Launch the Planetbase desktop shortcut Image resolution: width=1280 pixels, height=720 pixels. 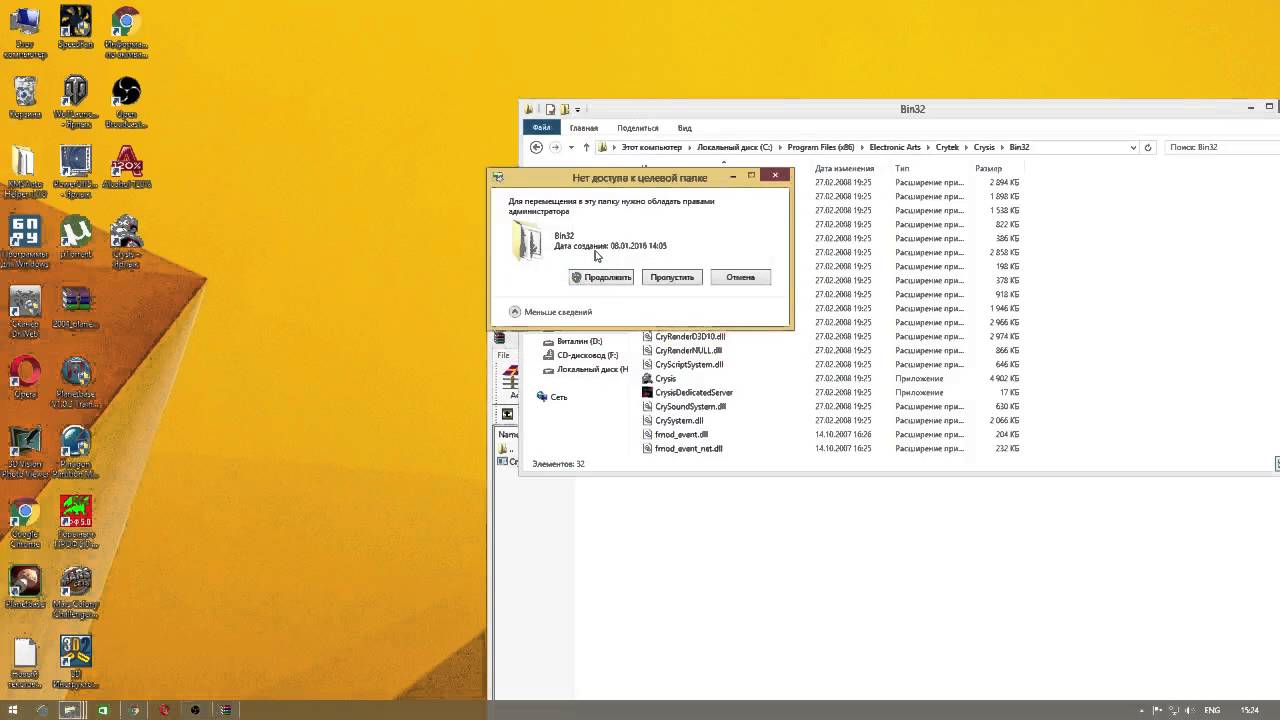tap(24, 588)
